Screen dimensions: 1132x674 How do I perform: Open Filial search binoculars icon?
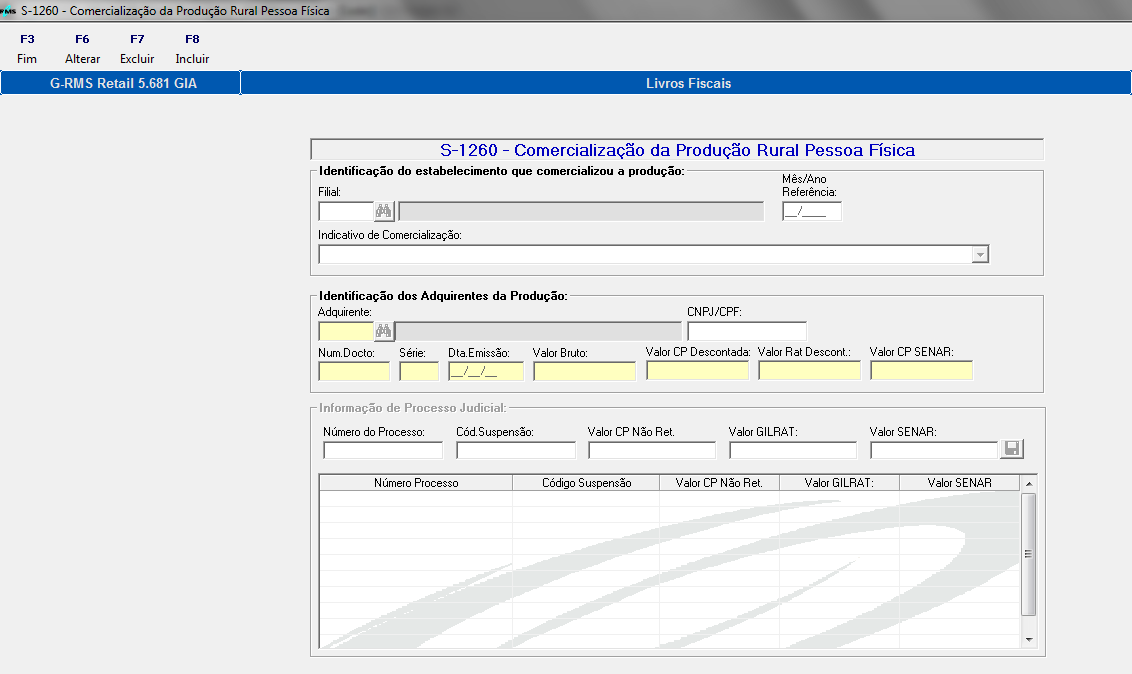click(x=383, y=211)
